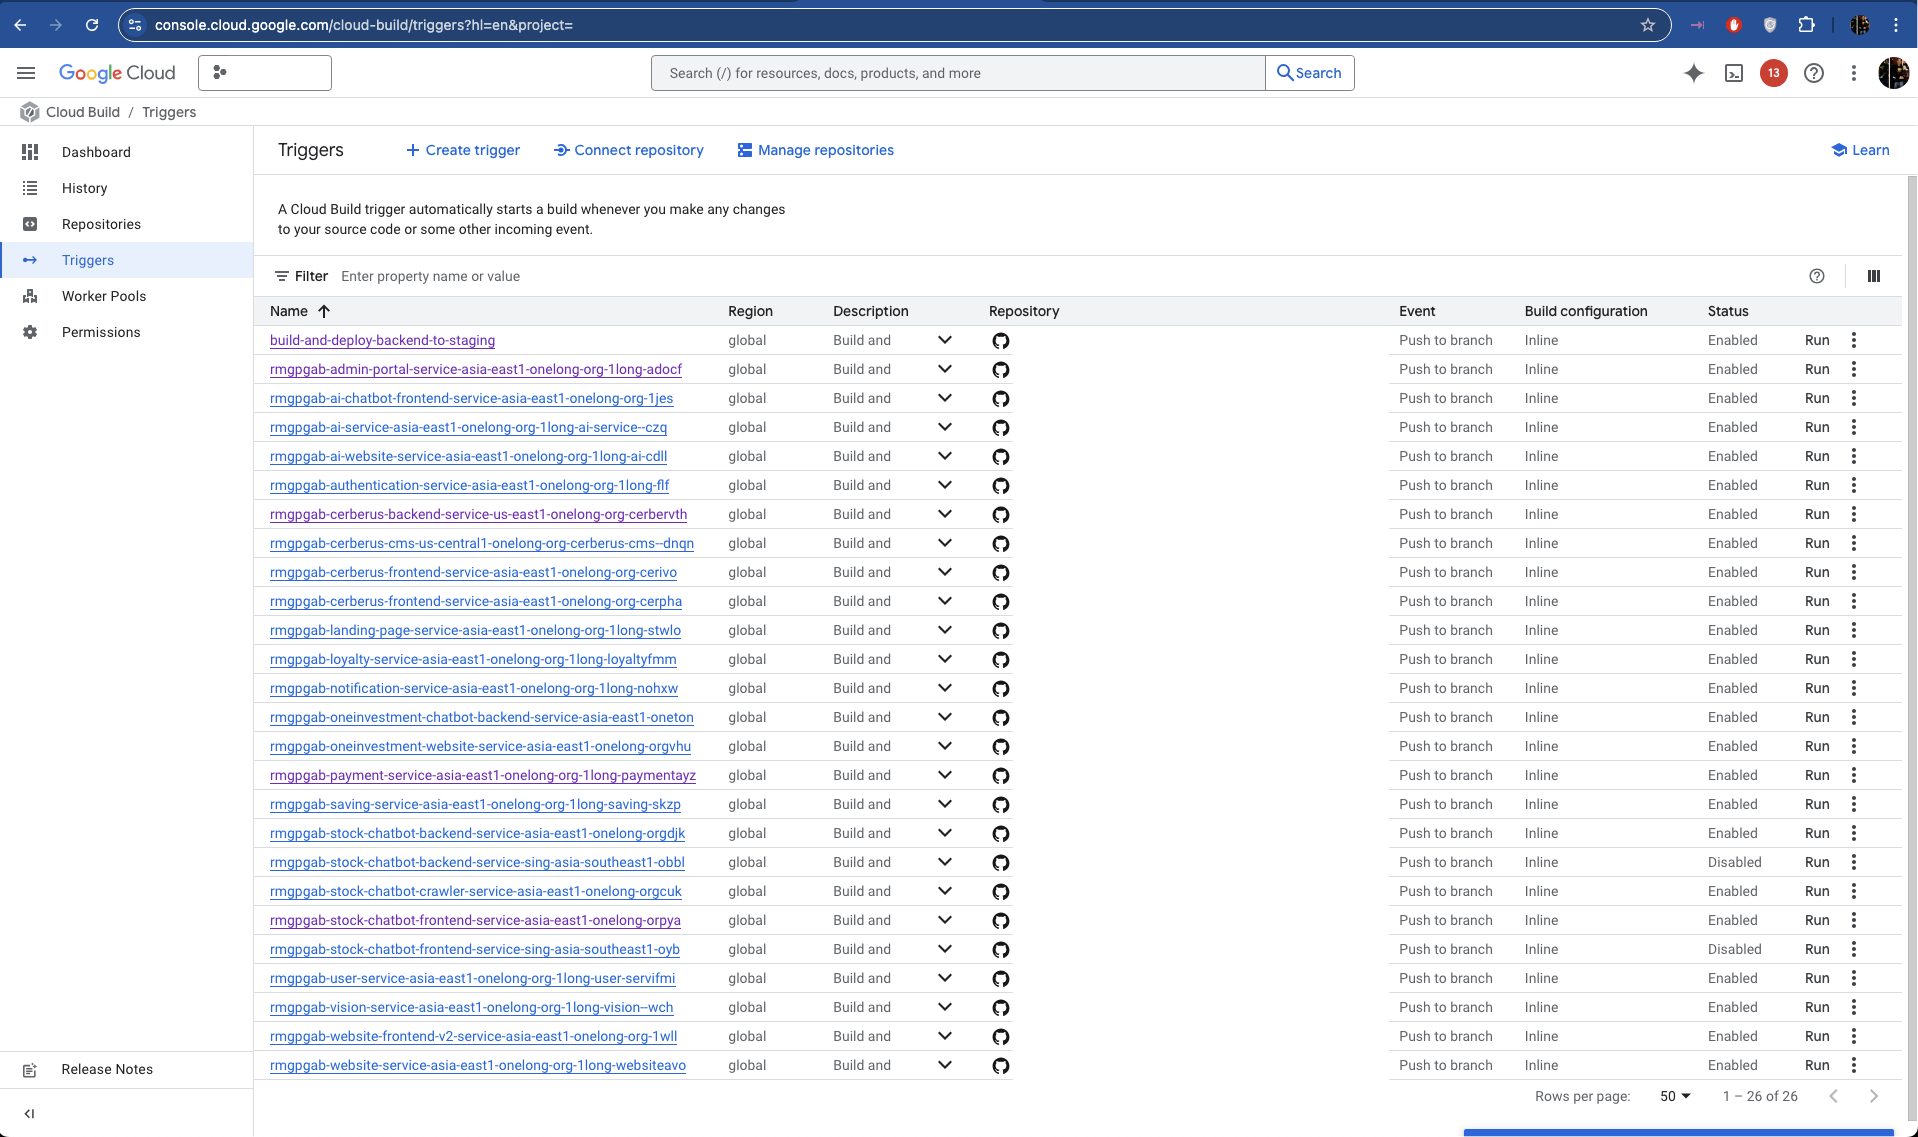This screenshot has height=1137, width=1918.
Task: Open the Gemini AI sparkle assistant
Action: click(x=1693, y=73)
